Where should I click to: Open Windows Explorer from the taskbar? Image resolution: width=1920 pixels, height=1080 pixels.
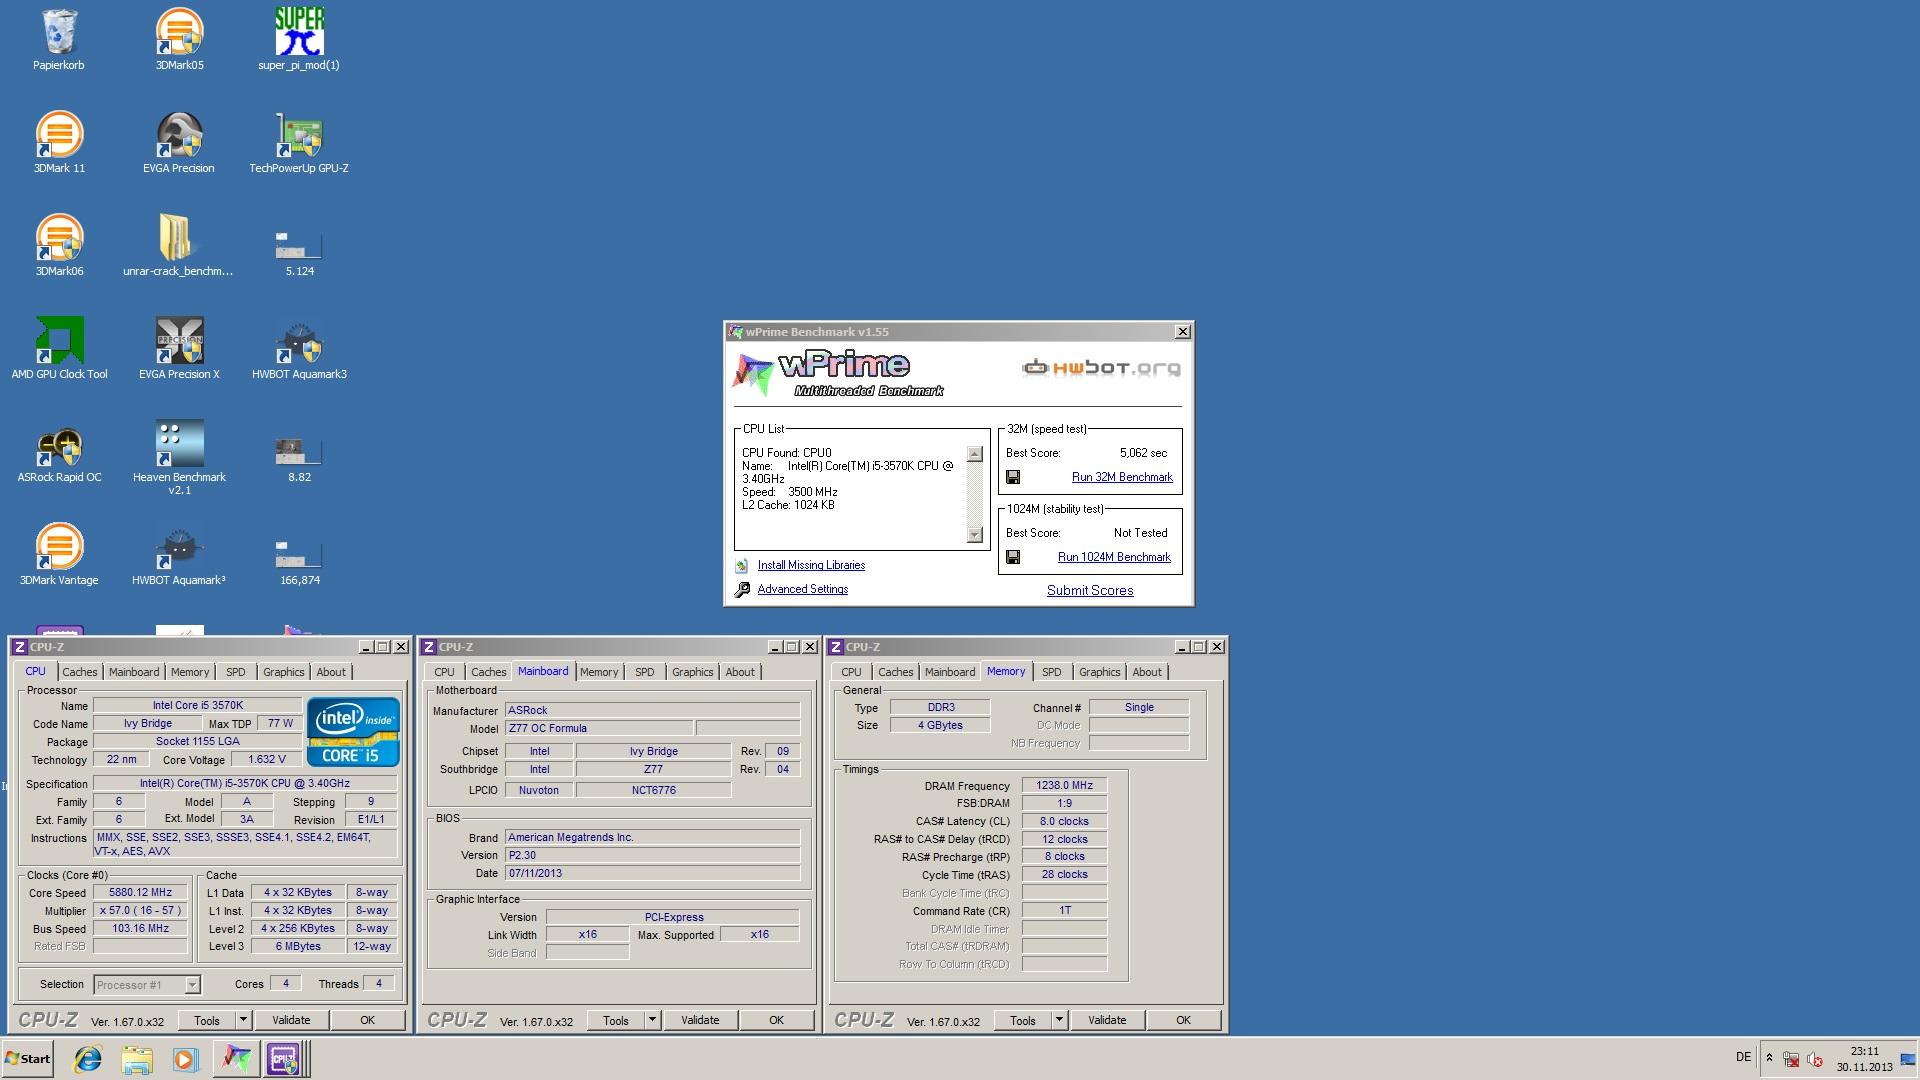(x=137, y=1059)
